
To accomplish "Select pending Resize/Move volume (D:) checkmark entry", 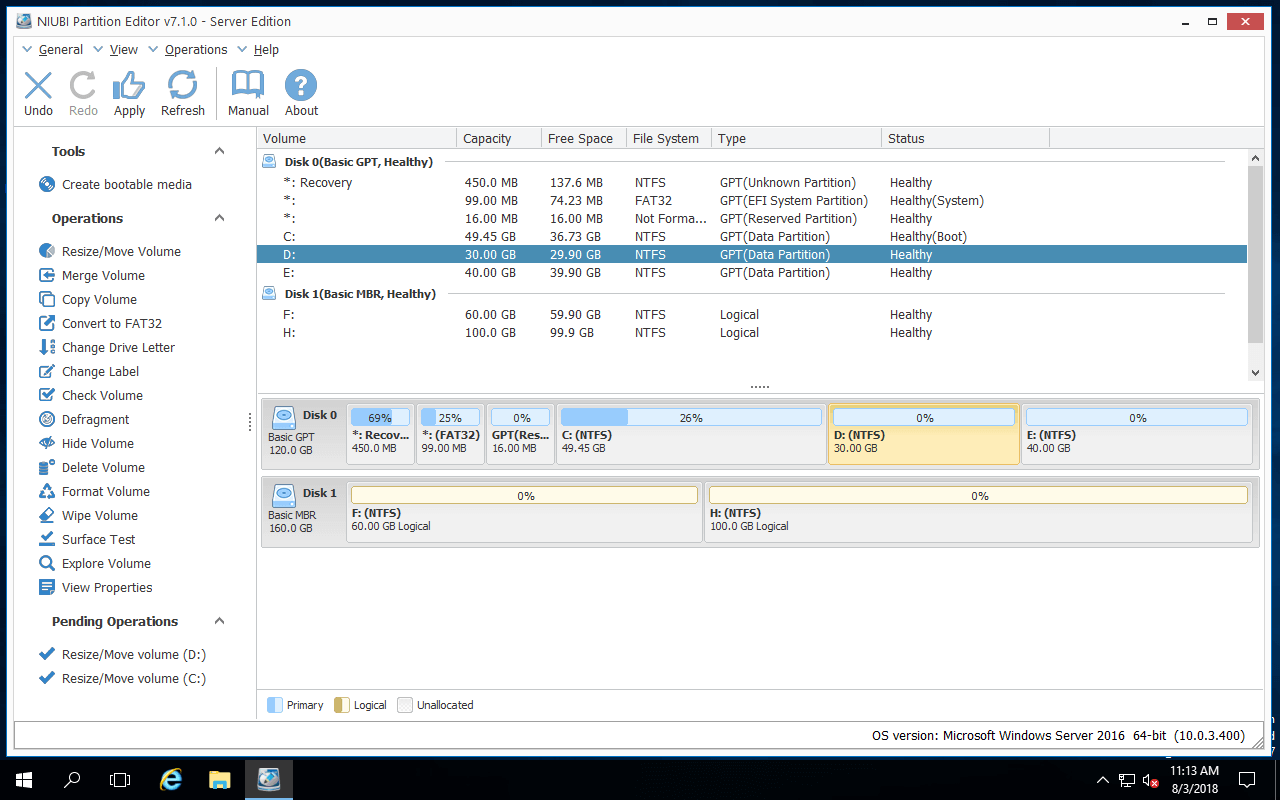I will [122, 654].
